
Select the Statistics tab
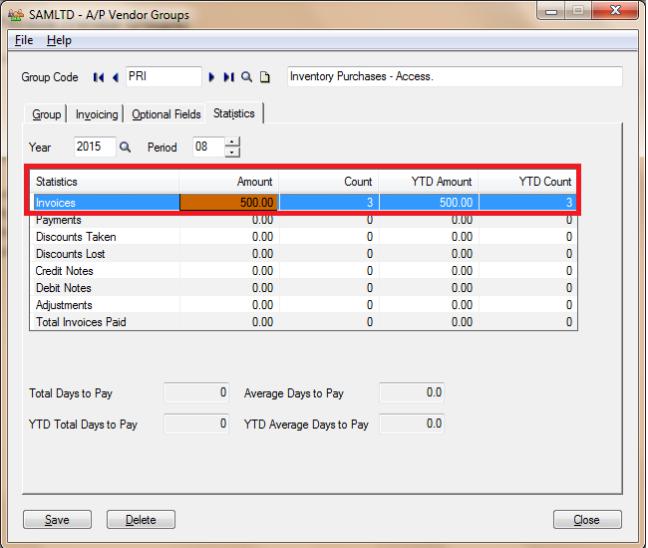click(234, 113)
